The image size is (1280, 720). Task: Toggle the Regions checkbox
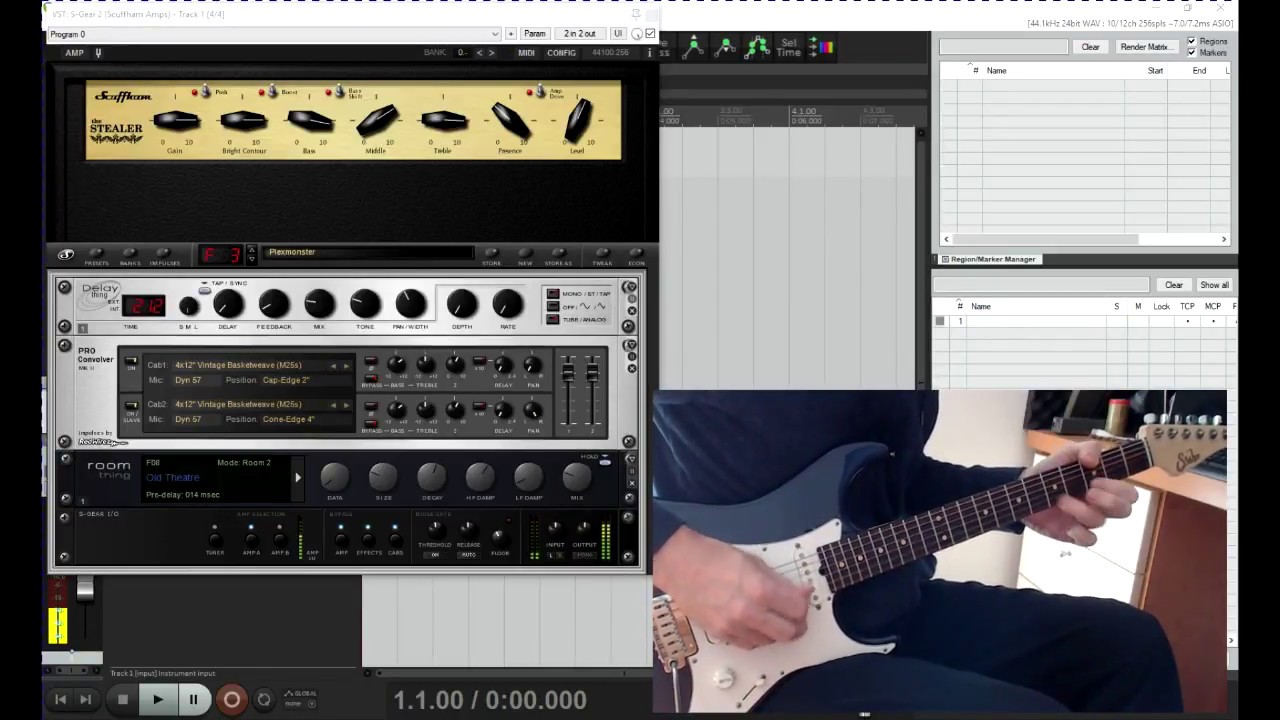point(1191,42)
